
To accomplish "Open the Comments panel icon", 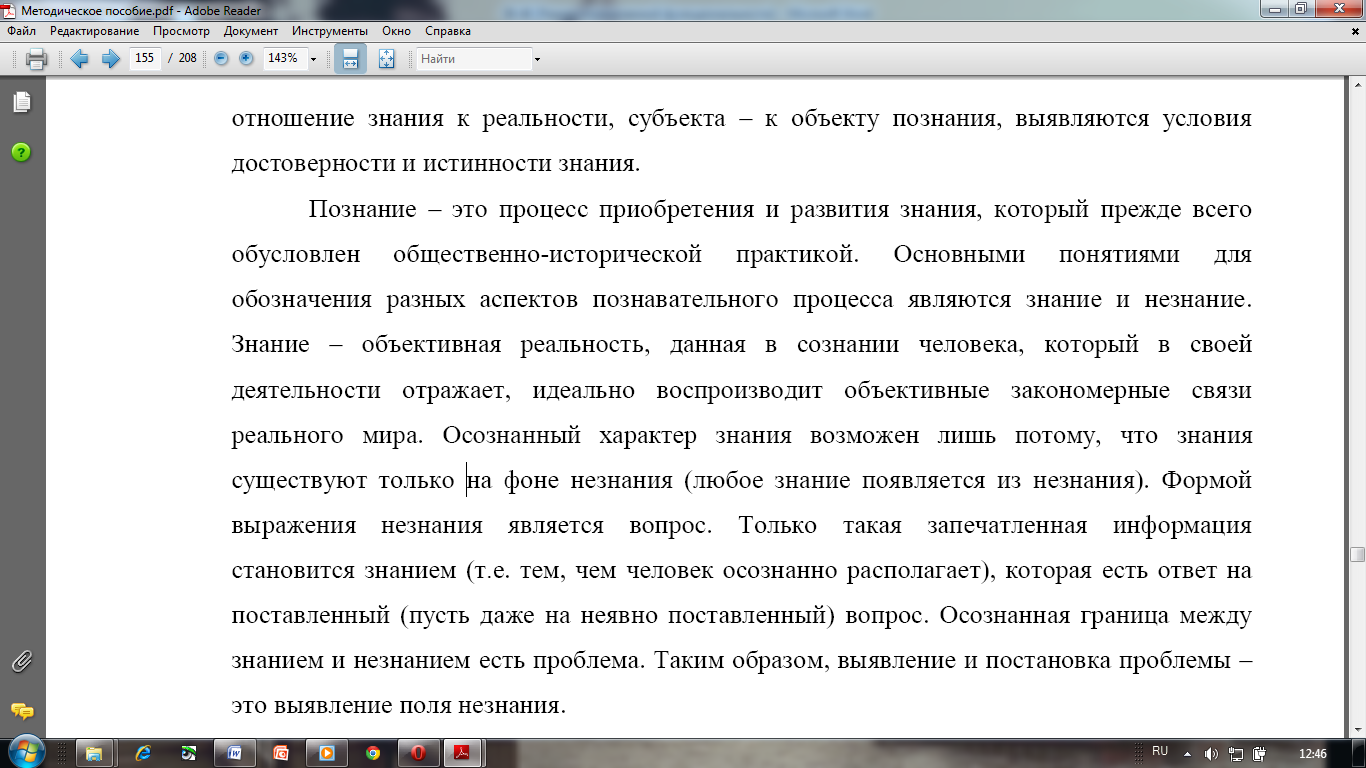I will [x=21, y=711].
